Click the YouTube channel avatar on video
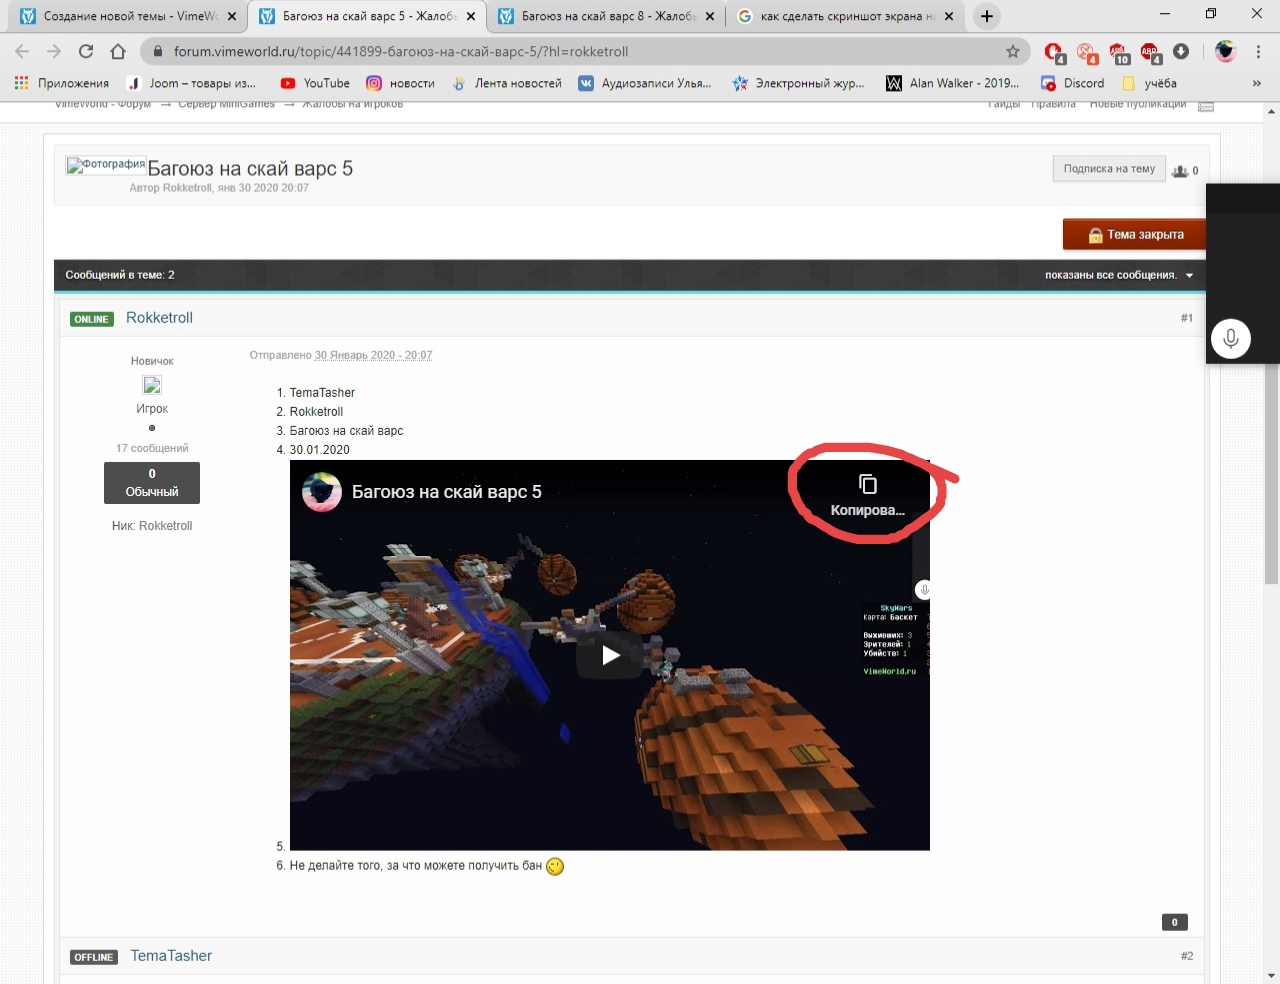 coord(322,492)
